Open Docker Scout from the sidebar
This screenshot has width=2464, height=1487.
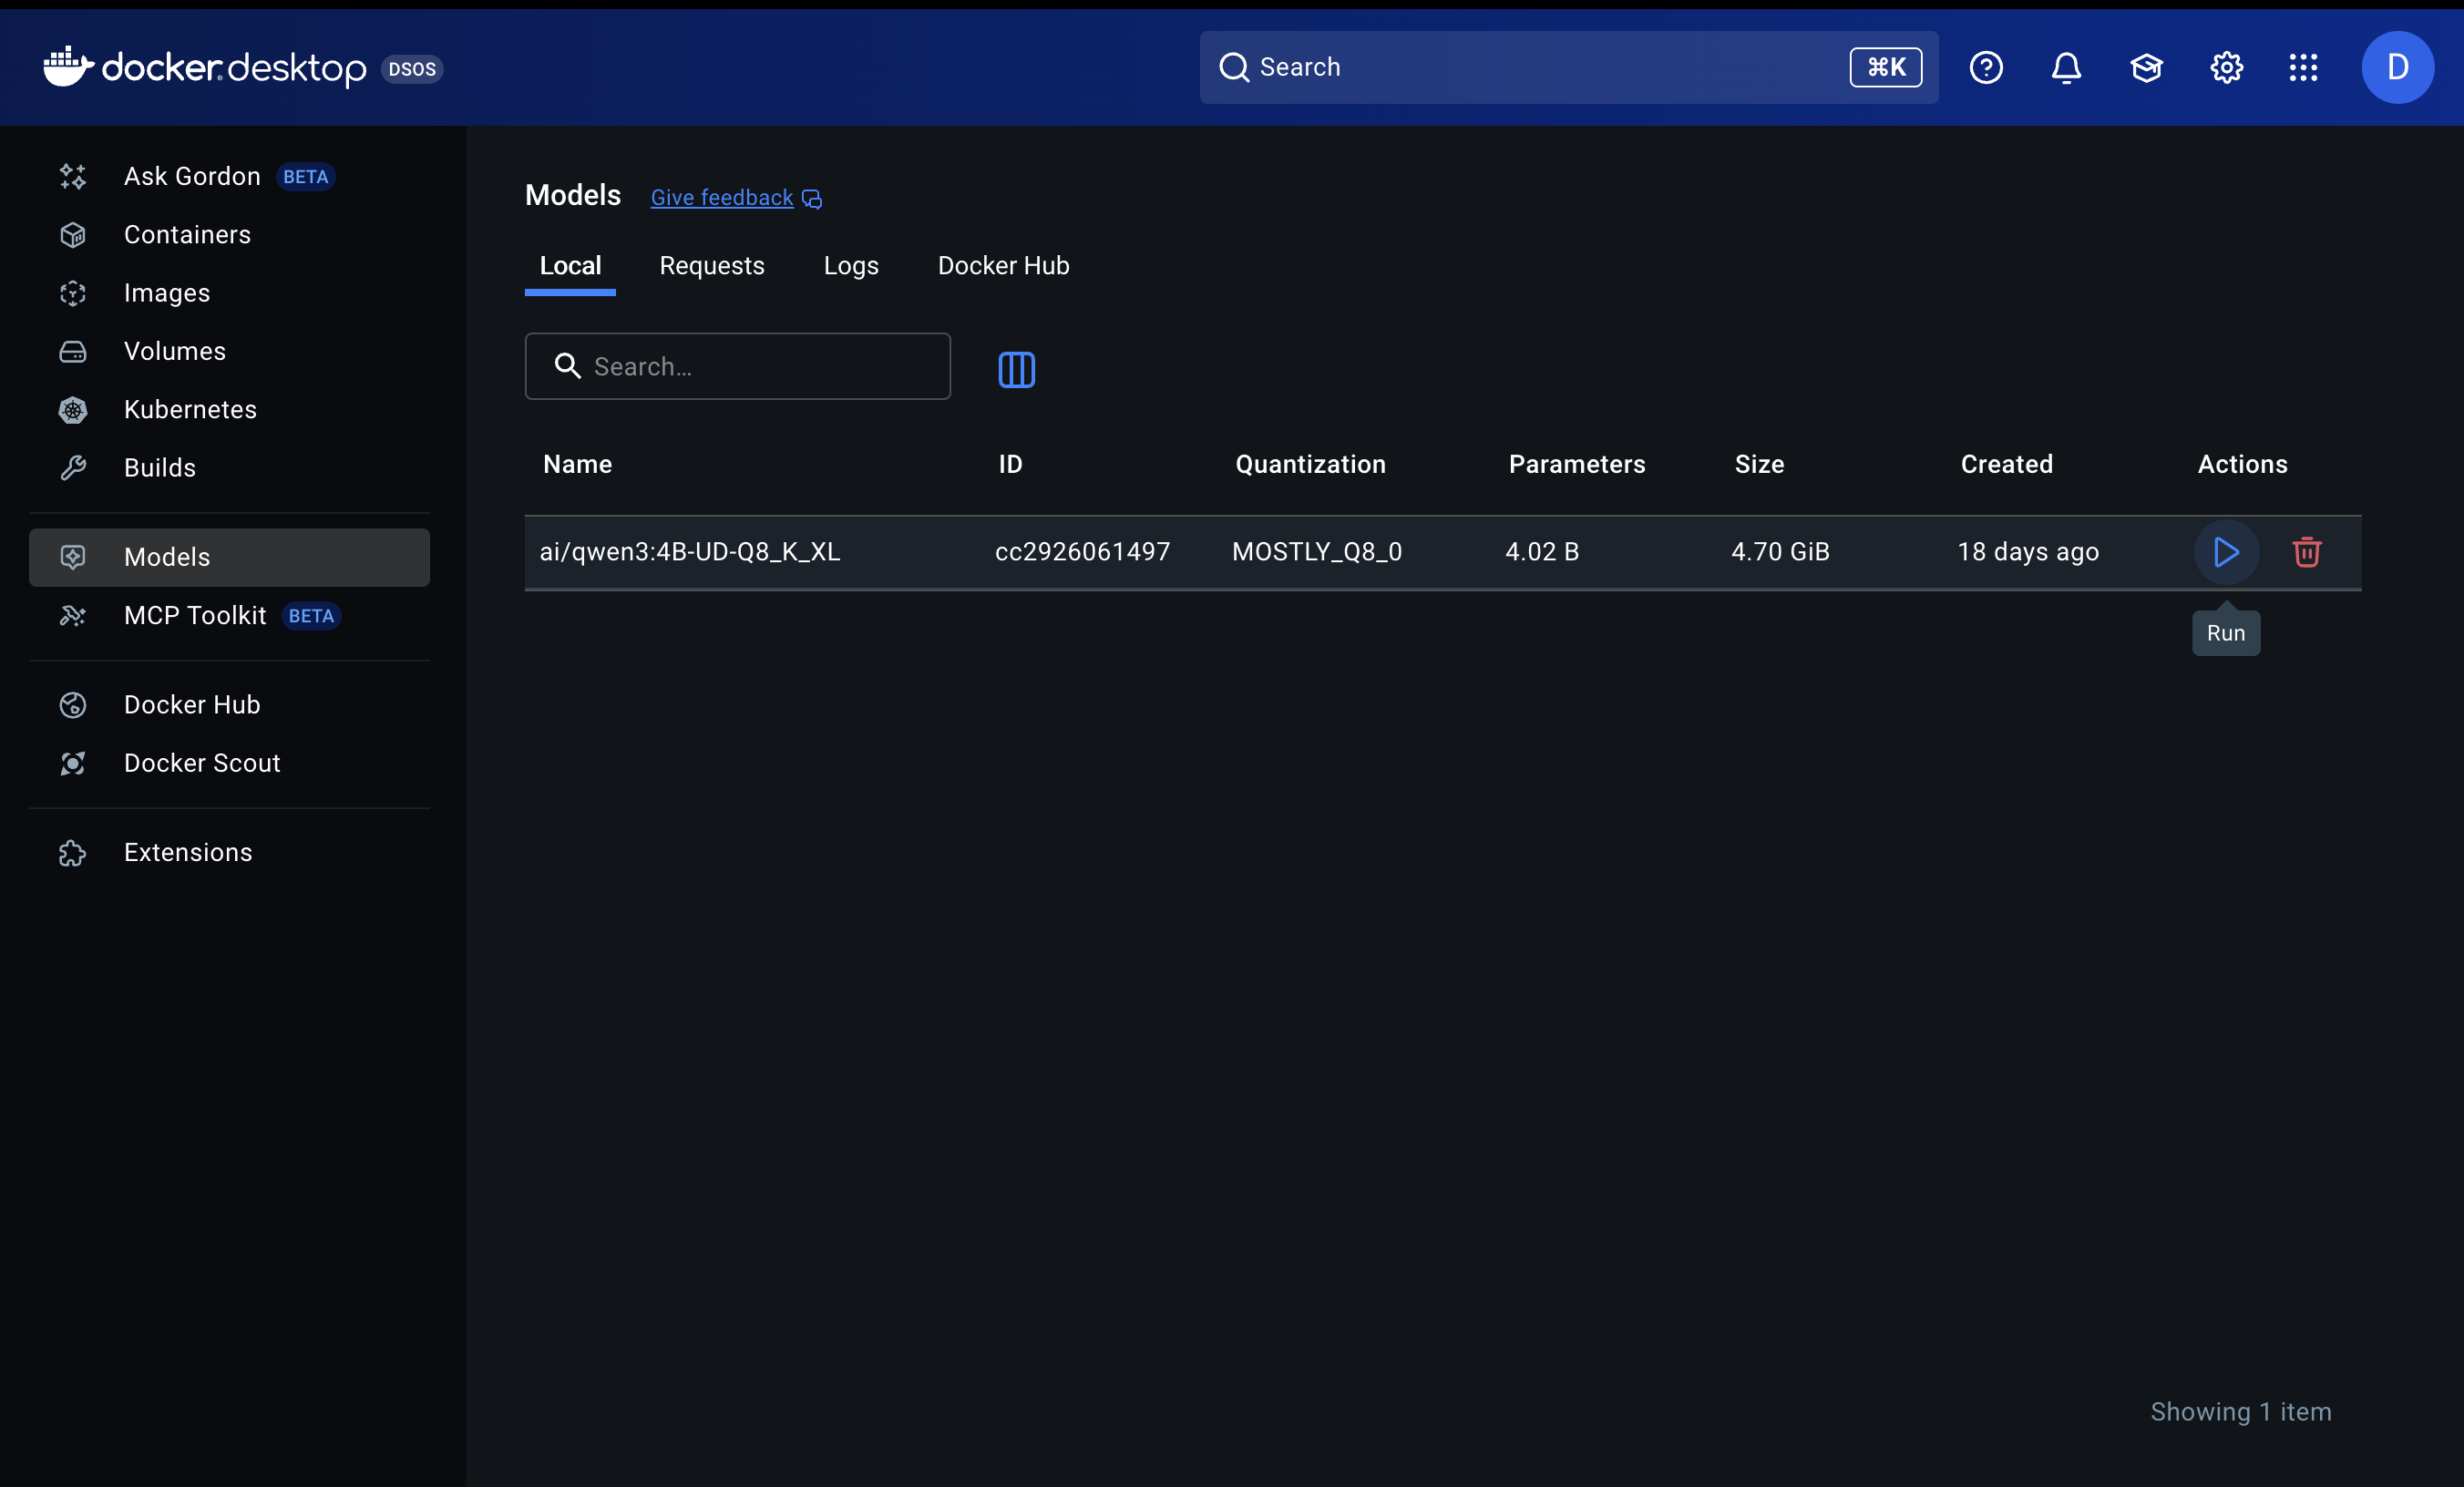(202, 763)
